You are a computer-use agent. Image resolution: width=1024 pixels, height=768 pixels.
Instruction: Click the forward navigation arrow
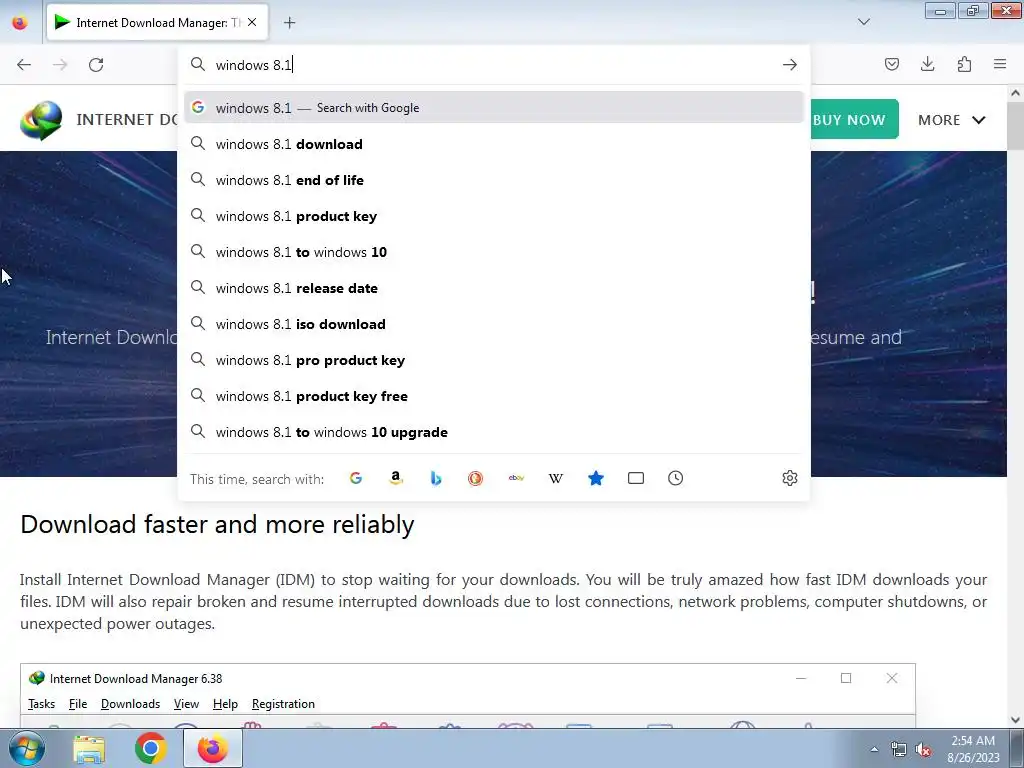coord(60,65)
